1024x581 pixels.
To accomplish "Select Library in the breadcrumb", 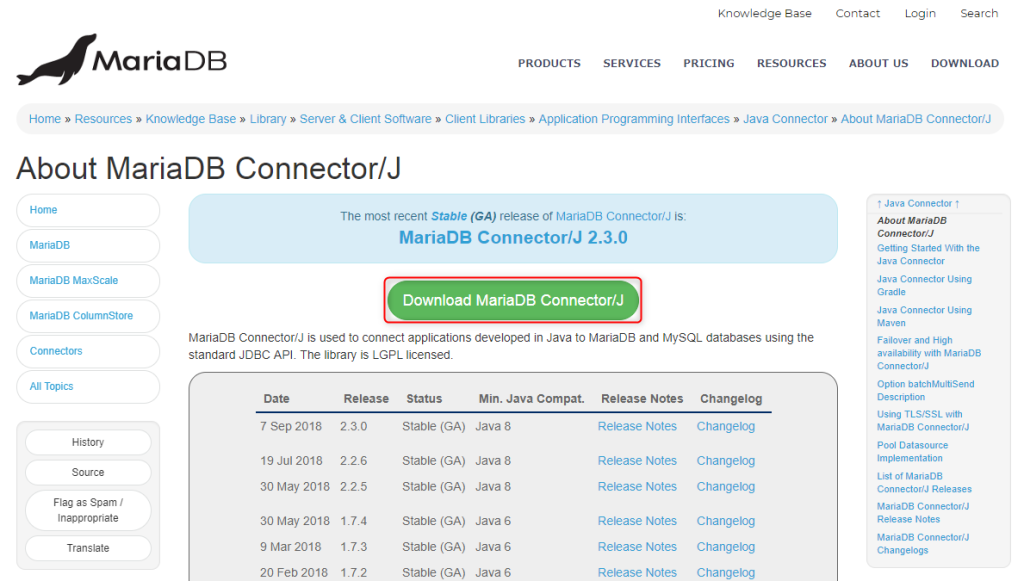I will coord(268,119).
